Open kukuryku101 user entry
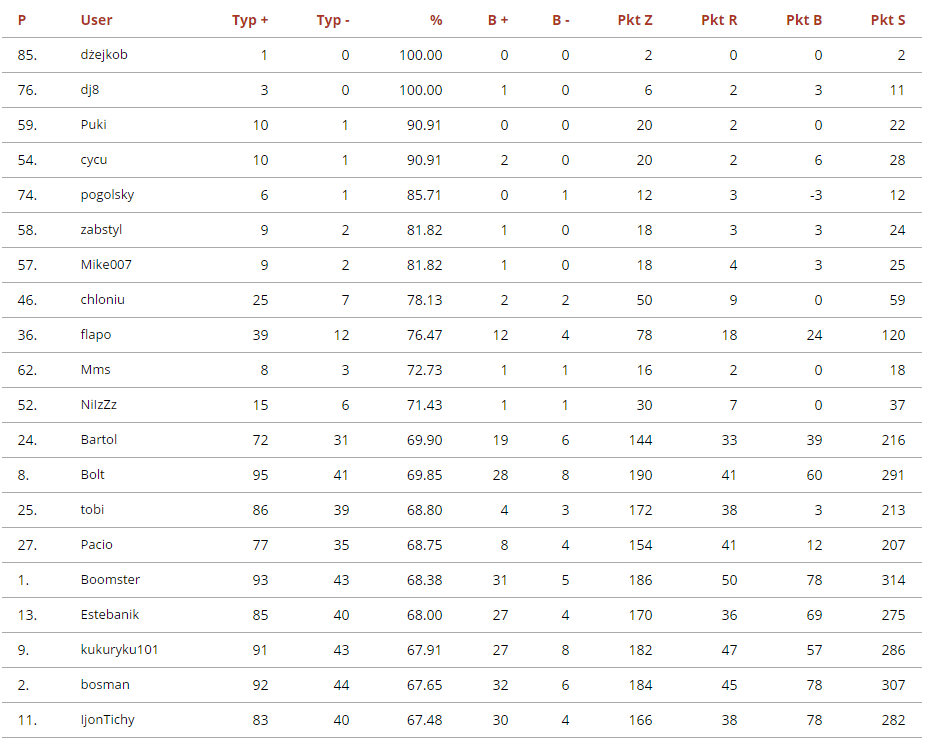 click(119, 650)
